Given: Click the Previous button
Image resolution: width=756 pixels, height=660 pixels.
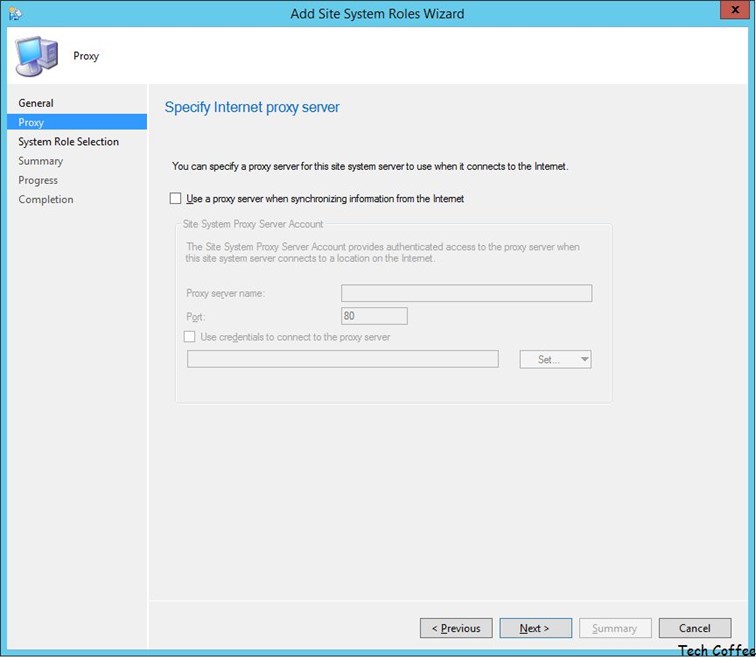Looking at the screenshot, I should point(456,629).
